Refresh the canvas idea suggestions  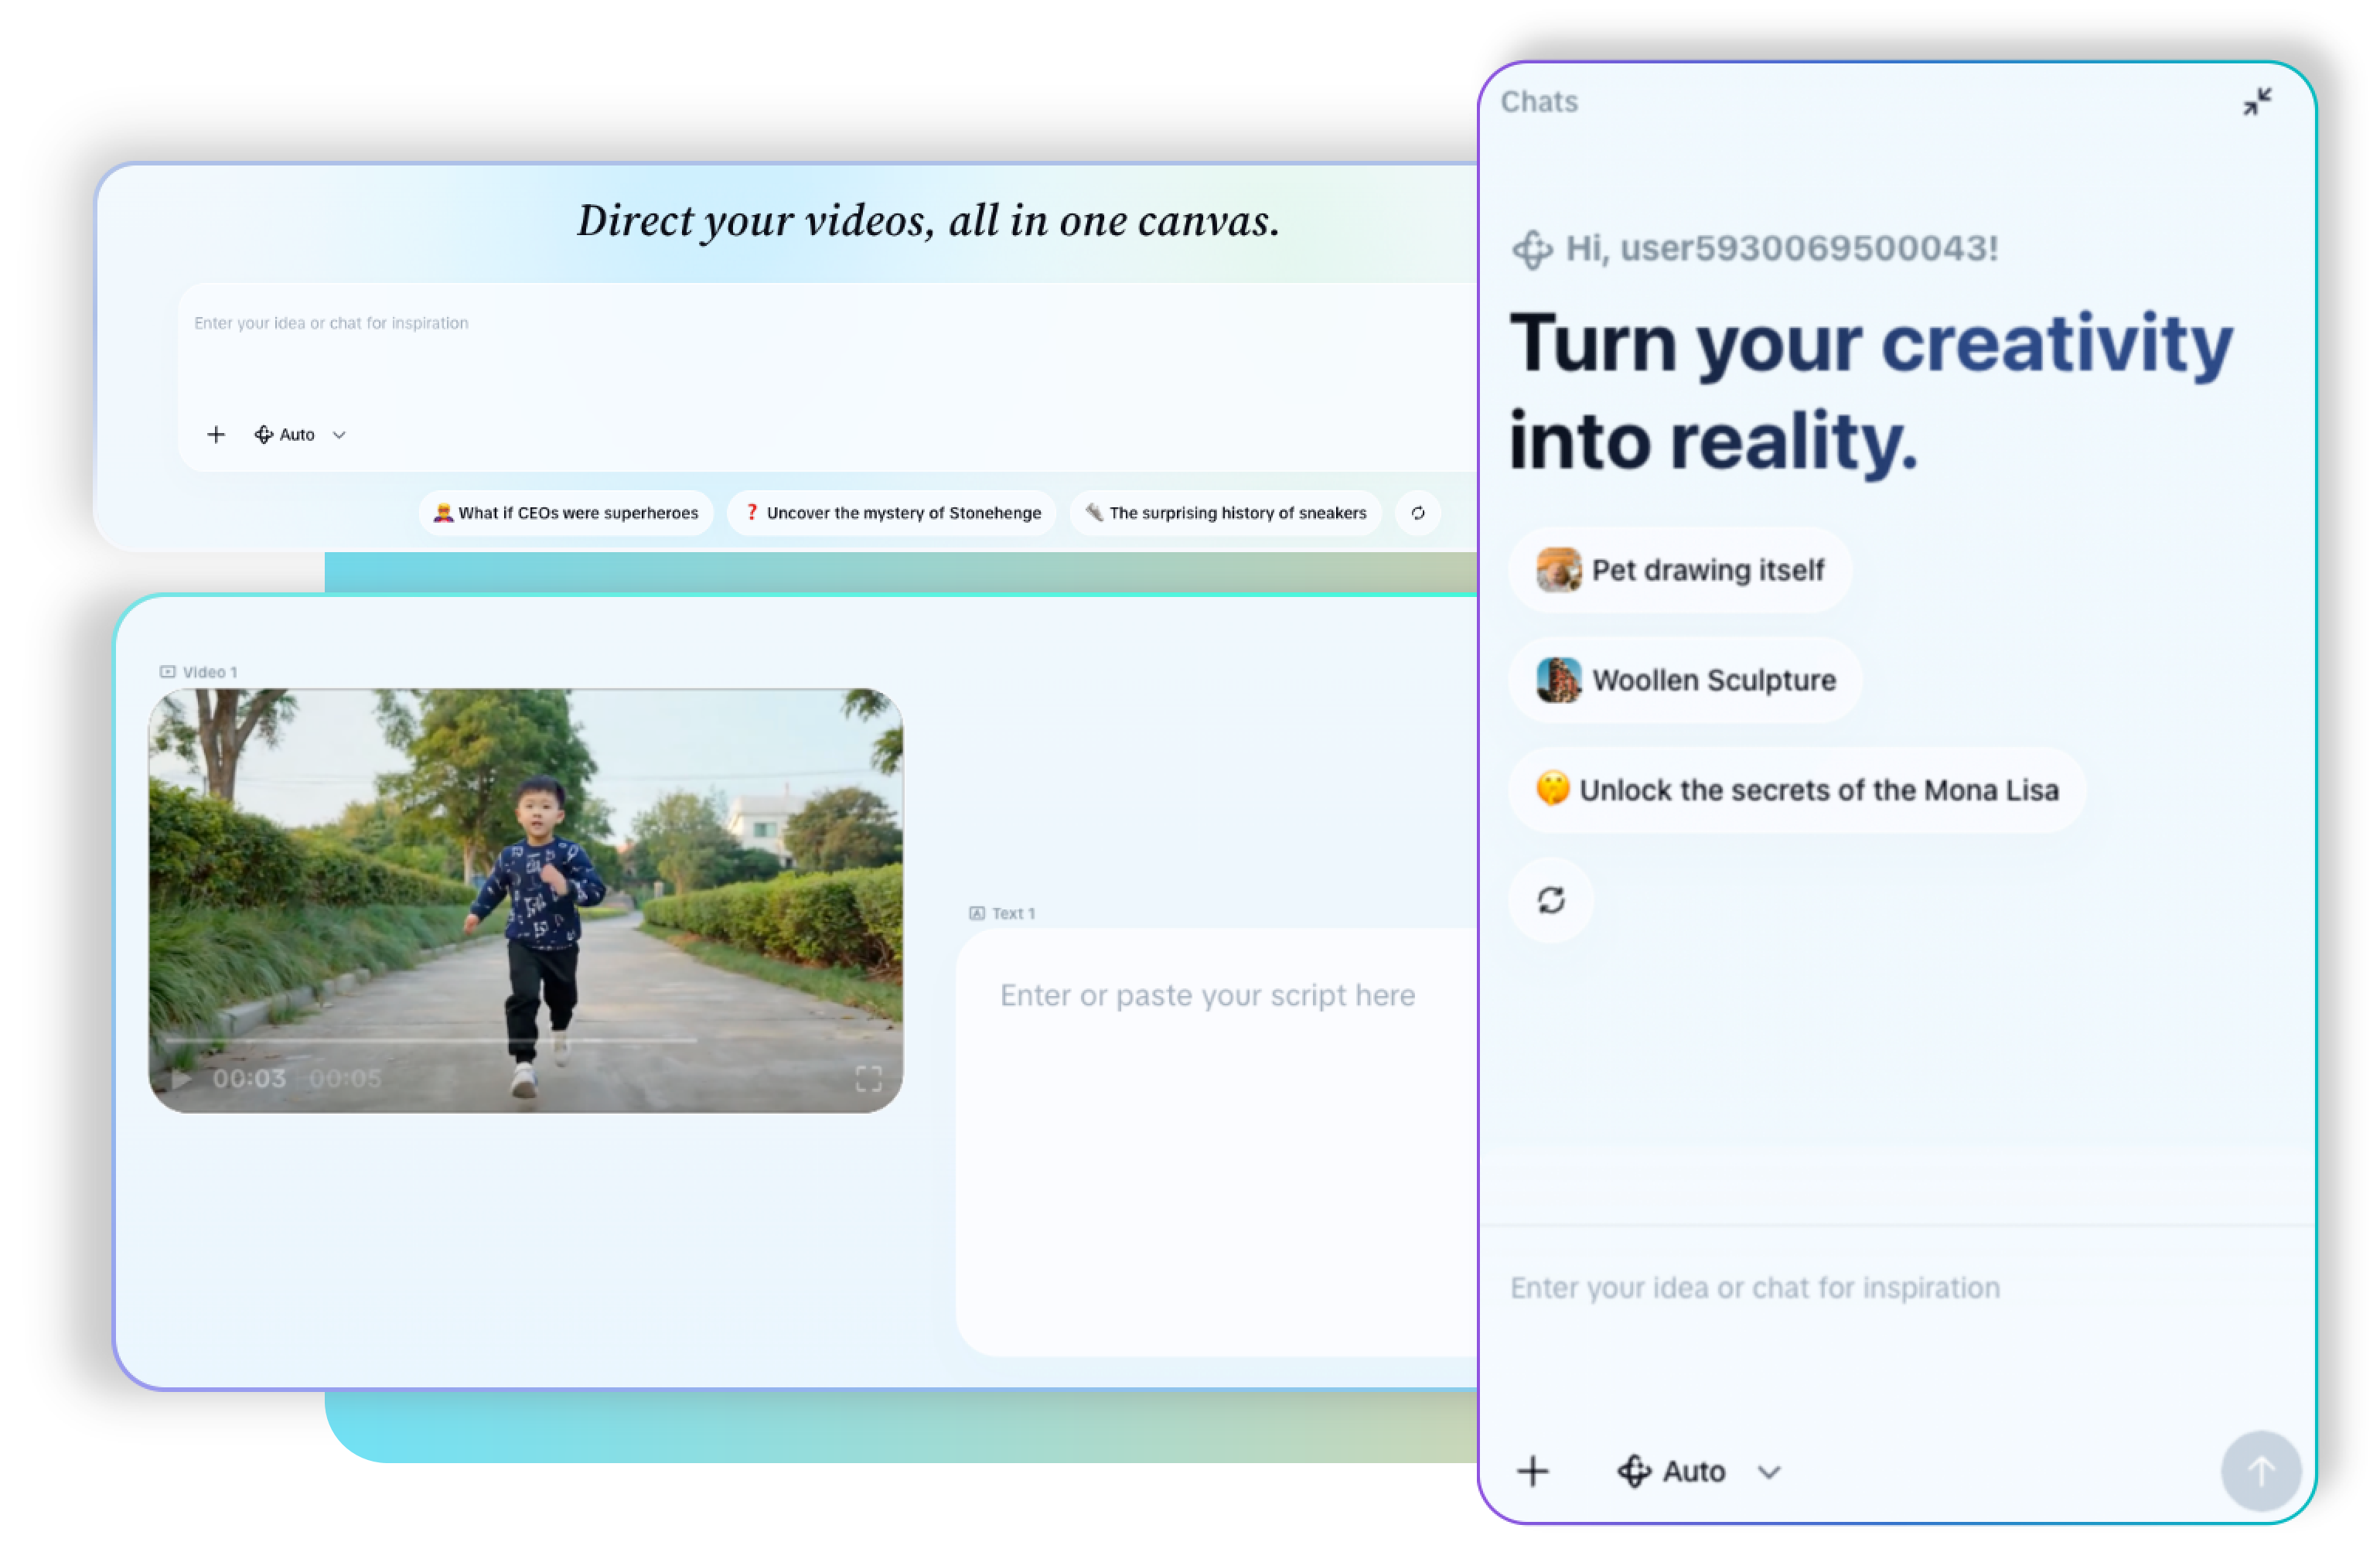click(1417, 513)
